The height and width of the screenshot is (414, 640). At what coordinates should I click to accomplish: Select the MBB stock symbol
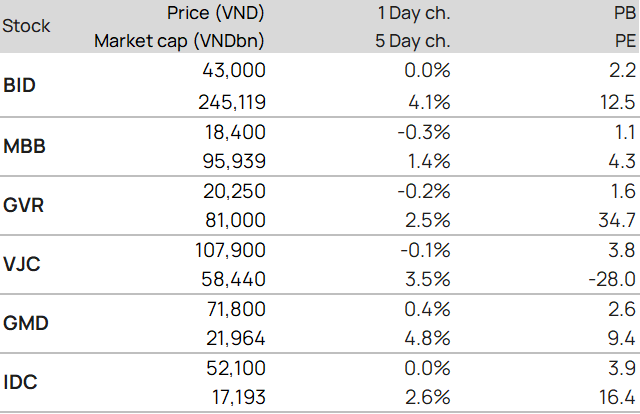click(23, 146)
